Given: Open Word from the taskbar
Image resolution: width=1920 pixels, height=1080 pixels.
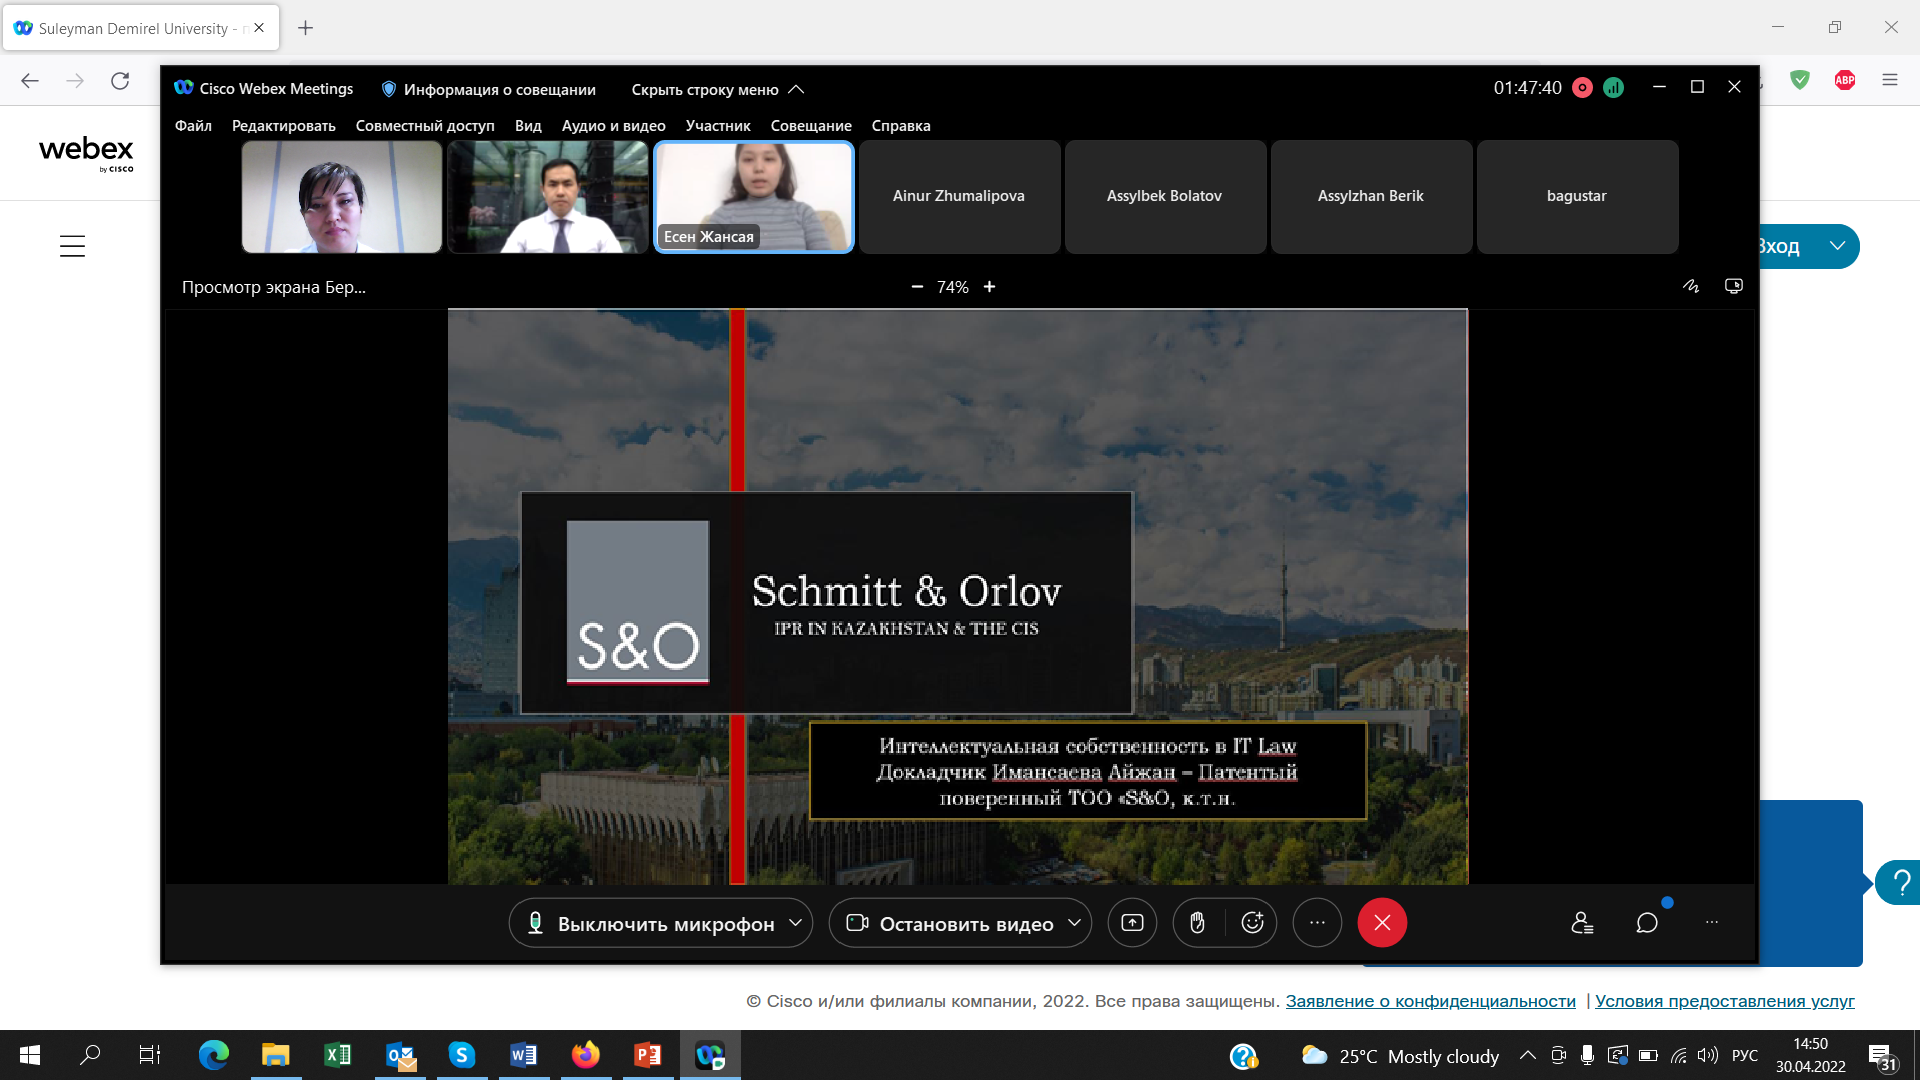Looking at the screenshot, I should click(x=523, y=1055).
